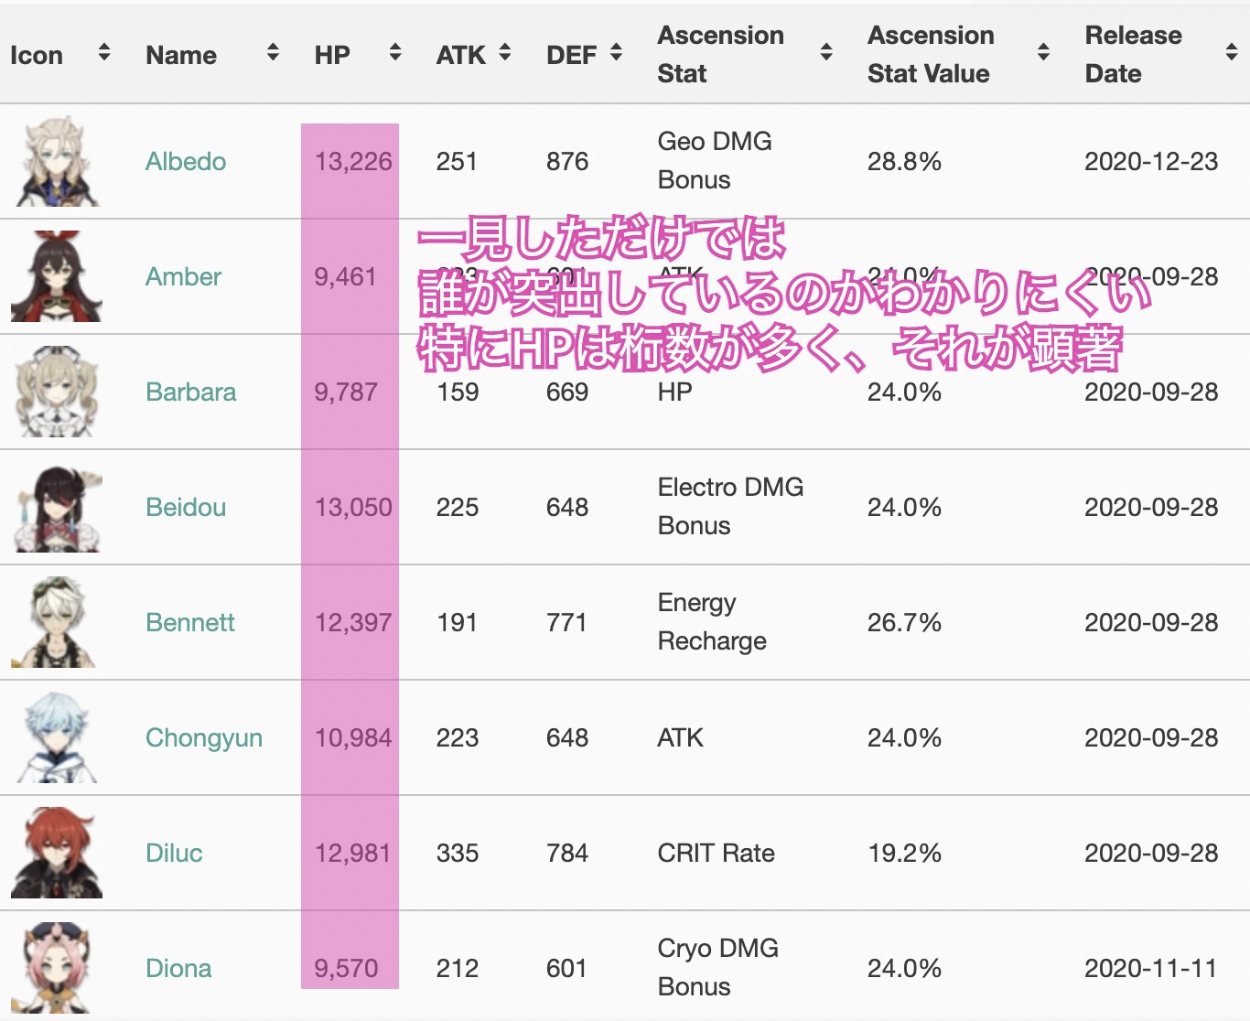The width and height of the screenshot is (1250, 1021).
Task: Sort by Ascension Stat Value arrows
Action: [x=1043, y=53]
